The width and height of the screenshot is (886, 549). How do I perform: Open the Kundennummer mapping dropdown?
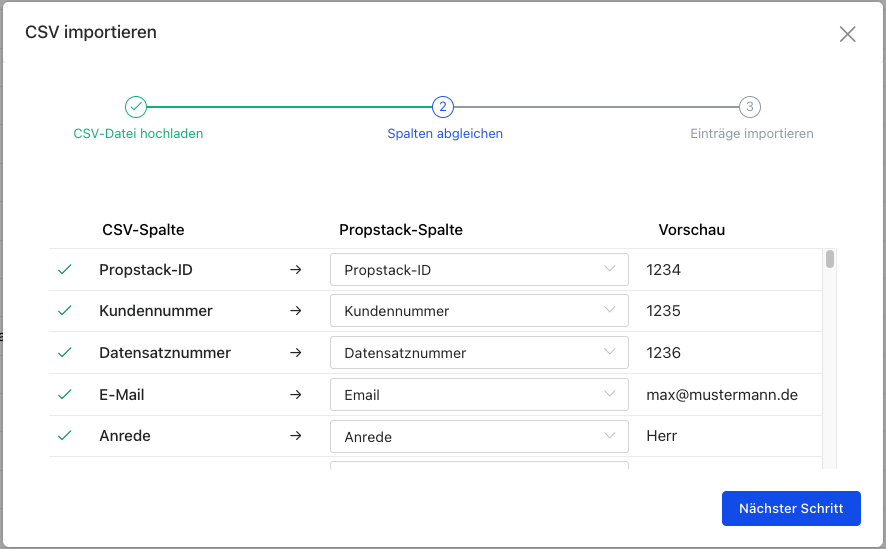(479, 311)
